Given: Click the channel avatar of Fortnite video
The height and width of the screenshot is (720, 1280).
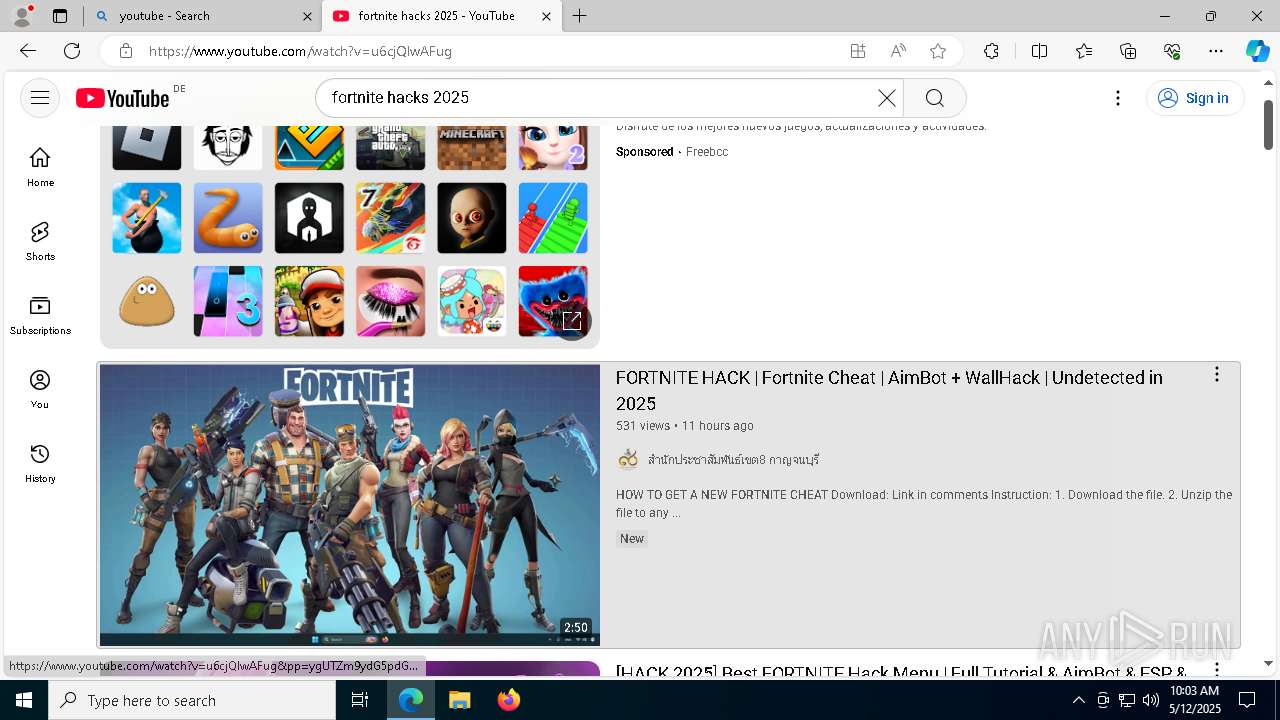Looking at the screenshot, I should (628, 459).
